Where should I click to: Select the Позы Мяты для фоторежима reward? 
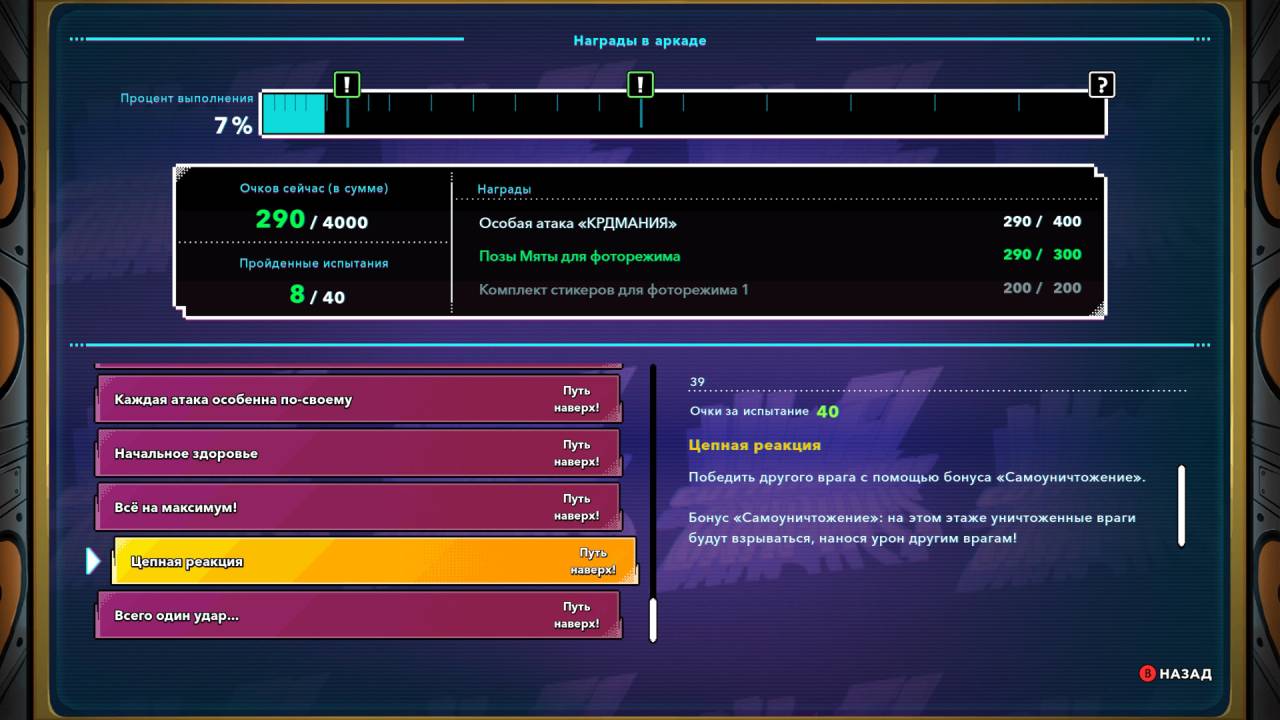(x=579, y=256)
